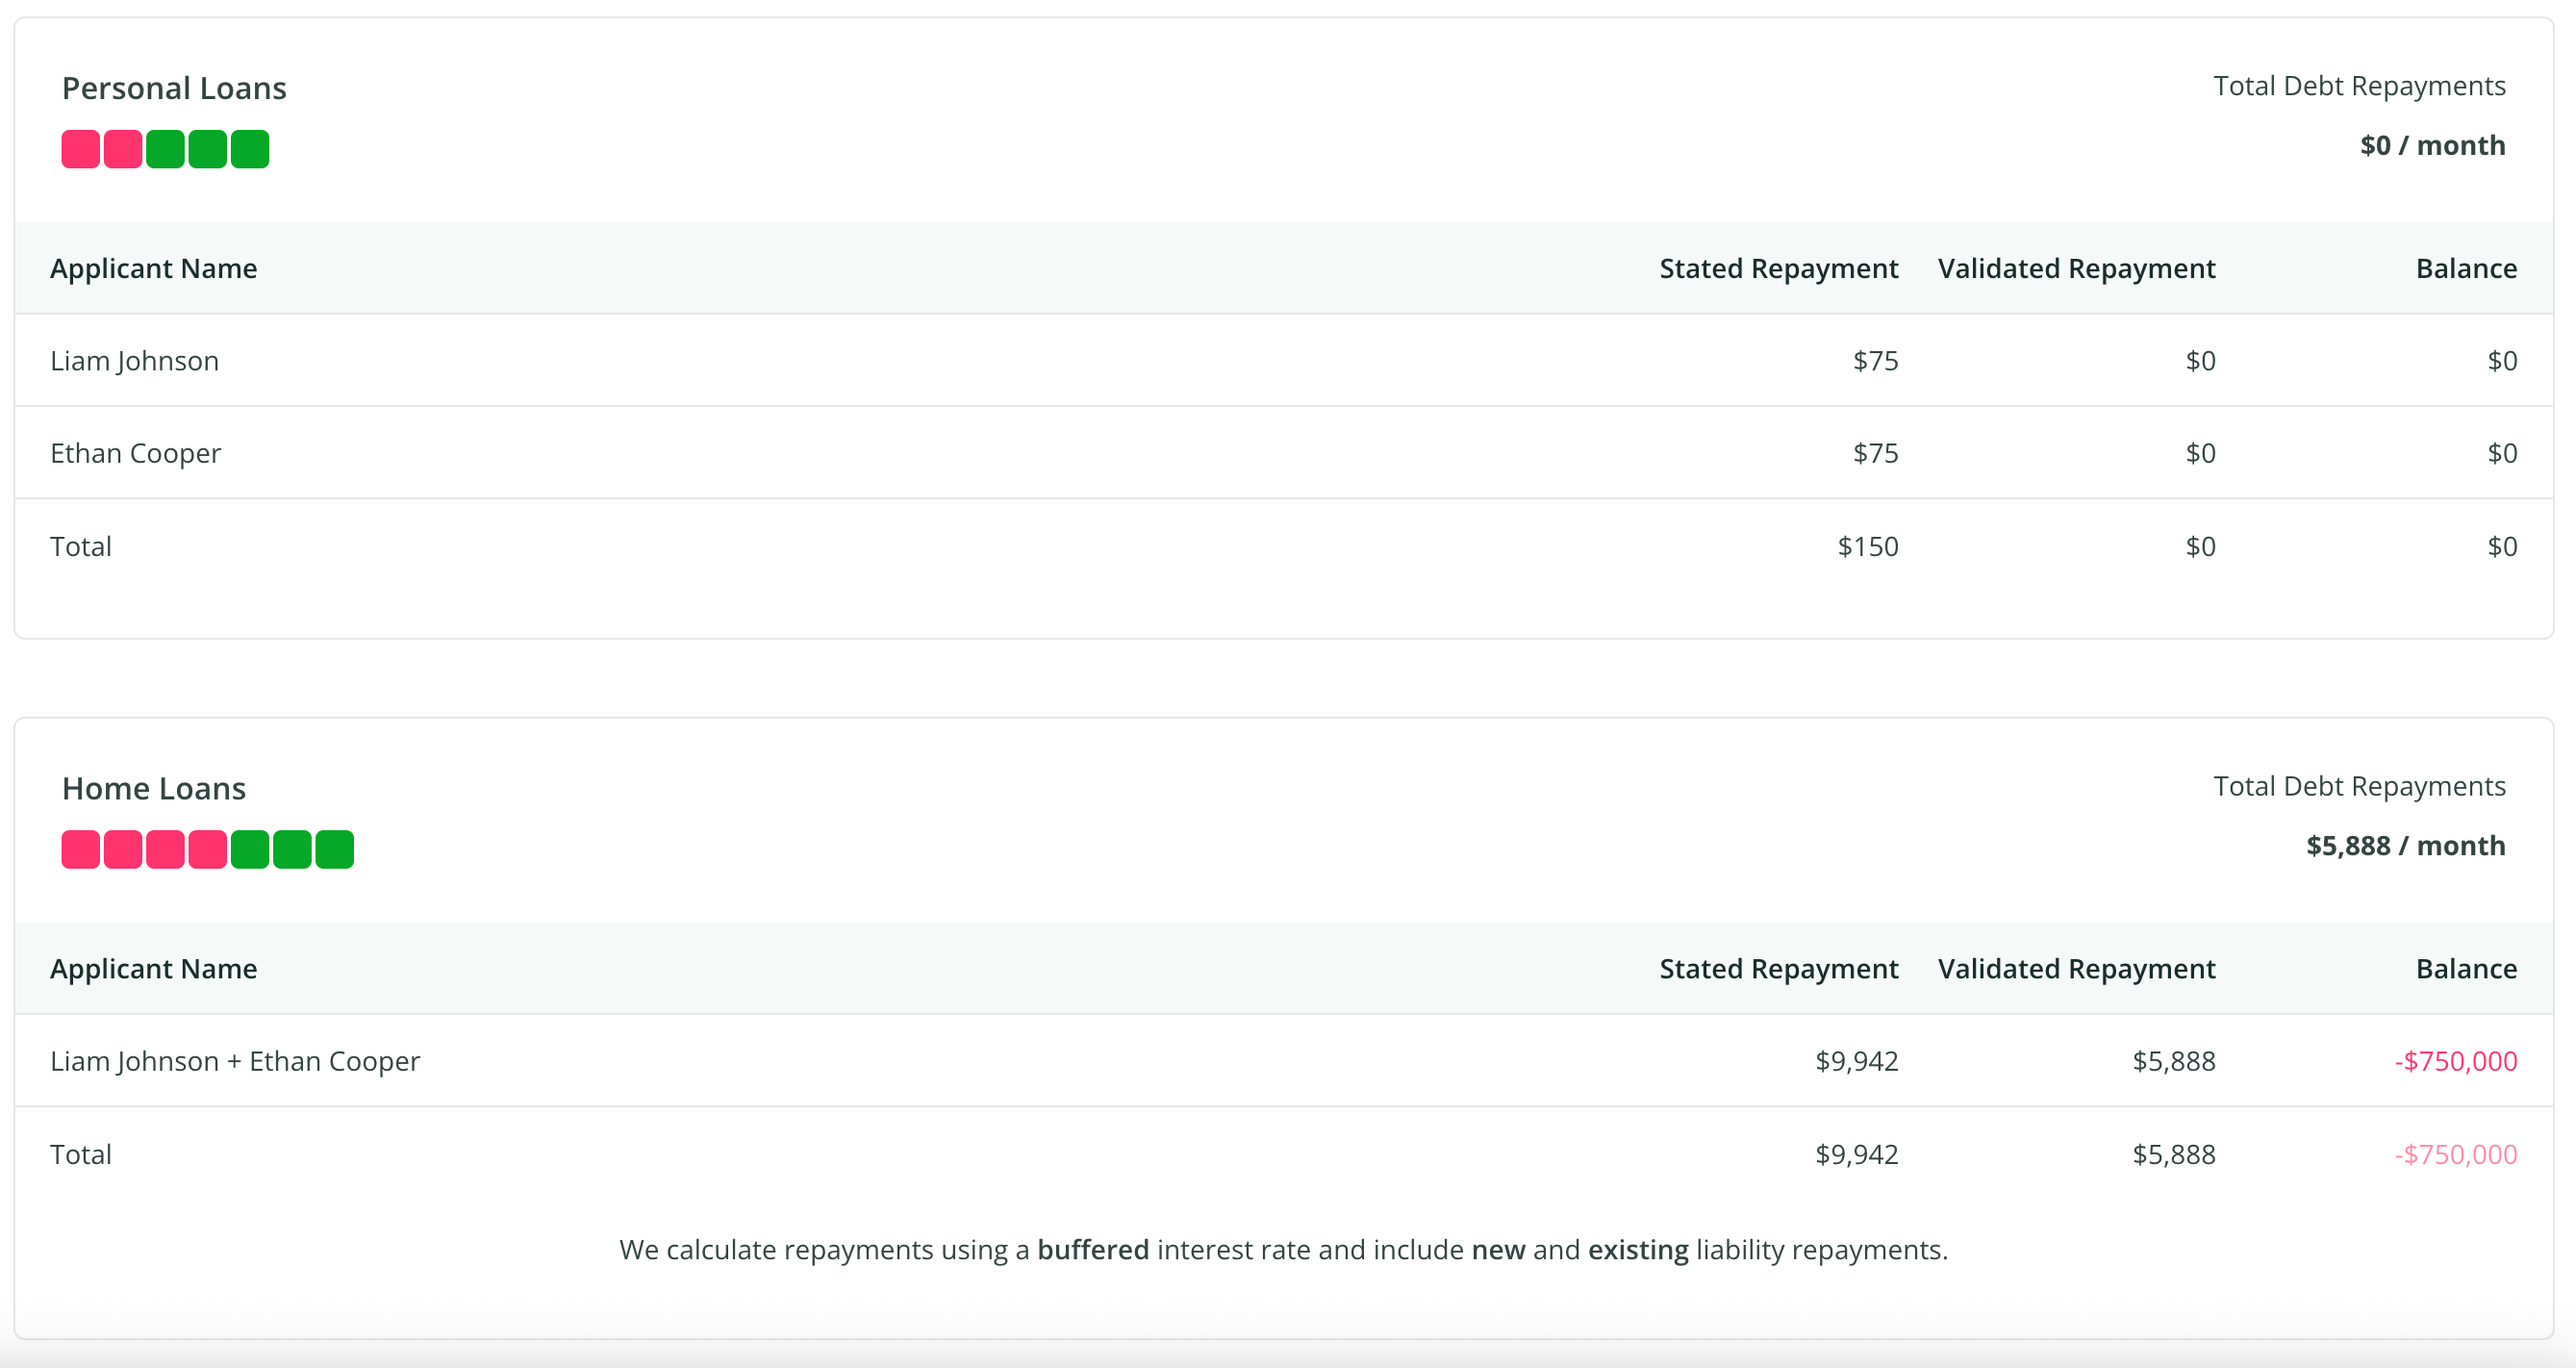Click the word buffered in repayment note
This screenshot has width=2576, height=1368.
pyautogui.click(x=1093, y=1249)
